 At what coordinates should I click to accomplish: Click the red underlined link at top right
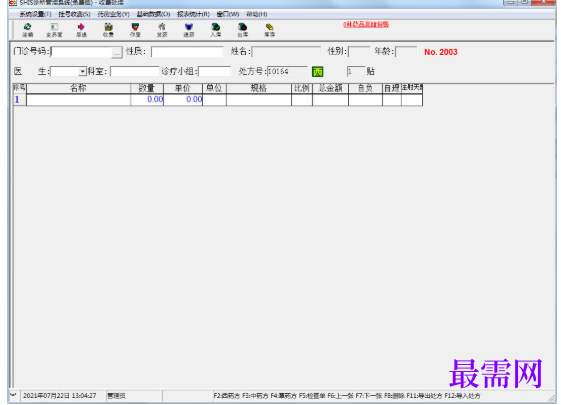(x=366, y=24)
